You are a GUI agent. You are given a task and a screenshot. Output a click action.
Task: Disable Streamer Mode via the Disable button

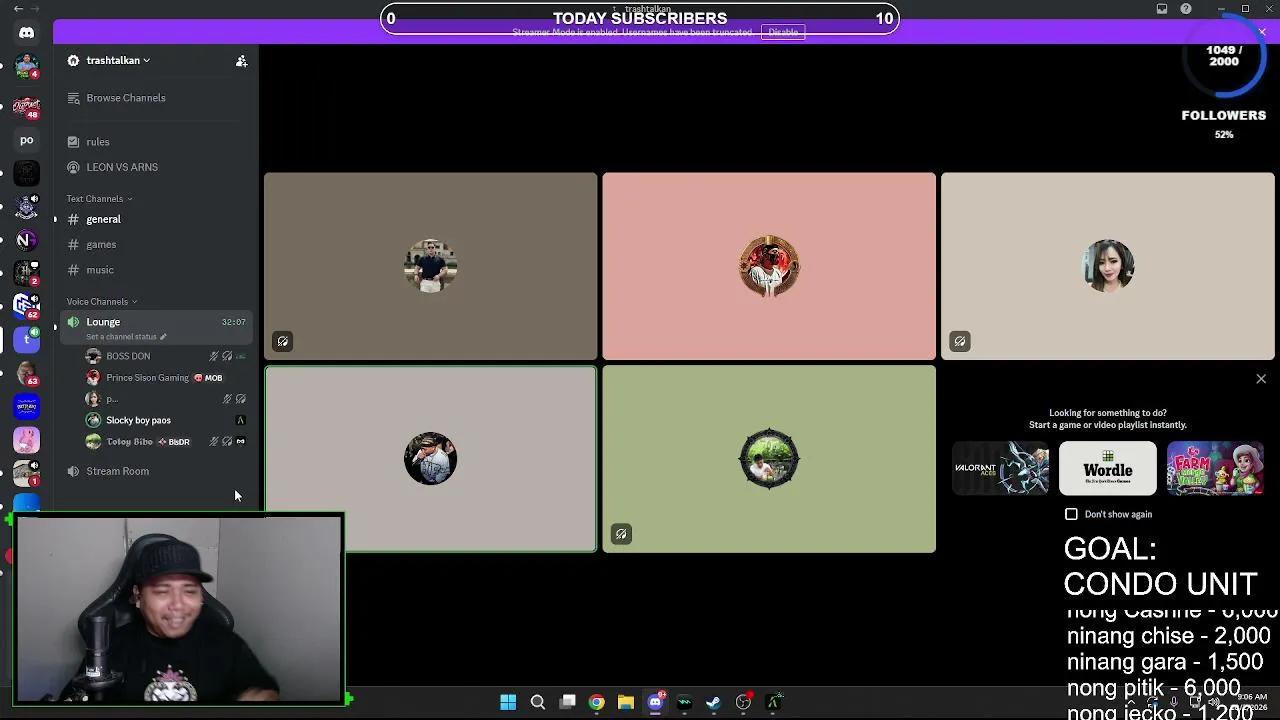click(783, 32)
